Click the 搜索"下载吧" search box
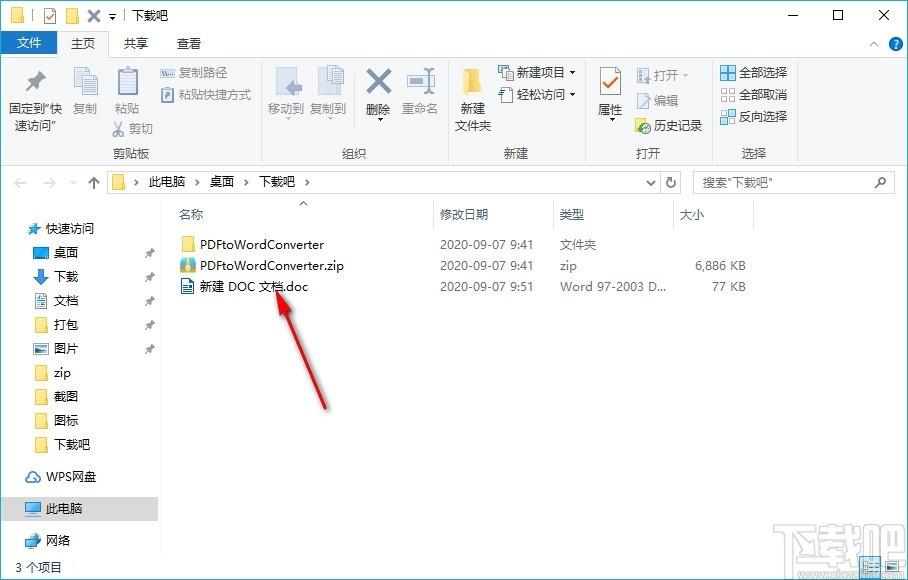Viewport: 908px width, 580px height. 794,183
